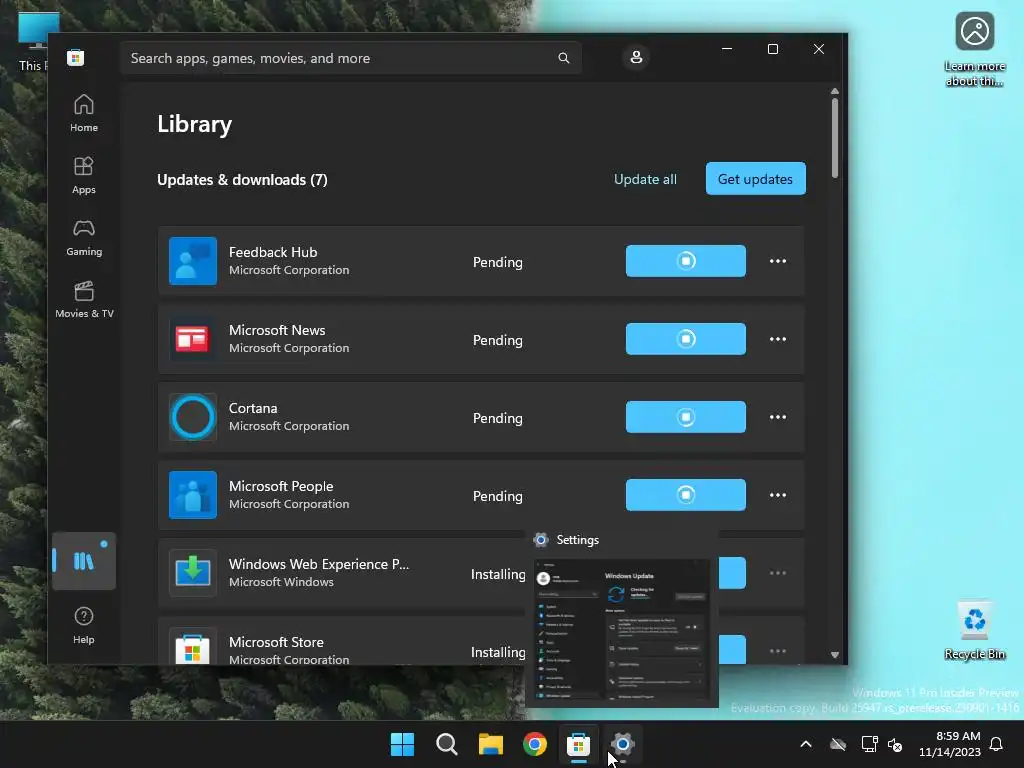Click Windows Web Experience P... name
Viewport: 1024px width, 768px height.
319,564
